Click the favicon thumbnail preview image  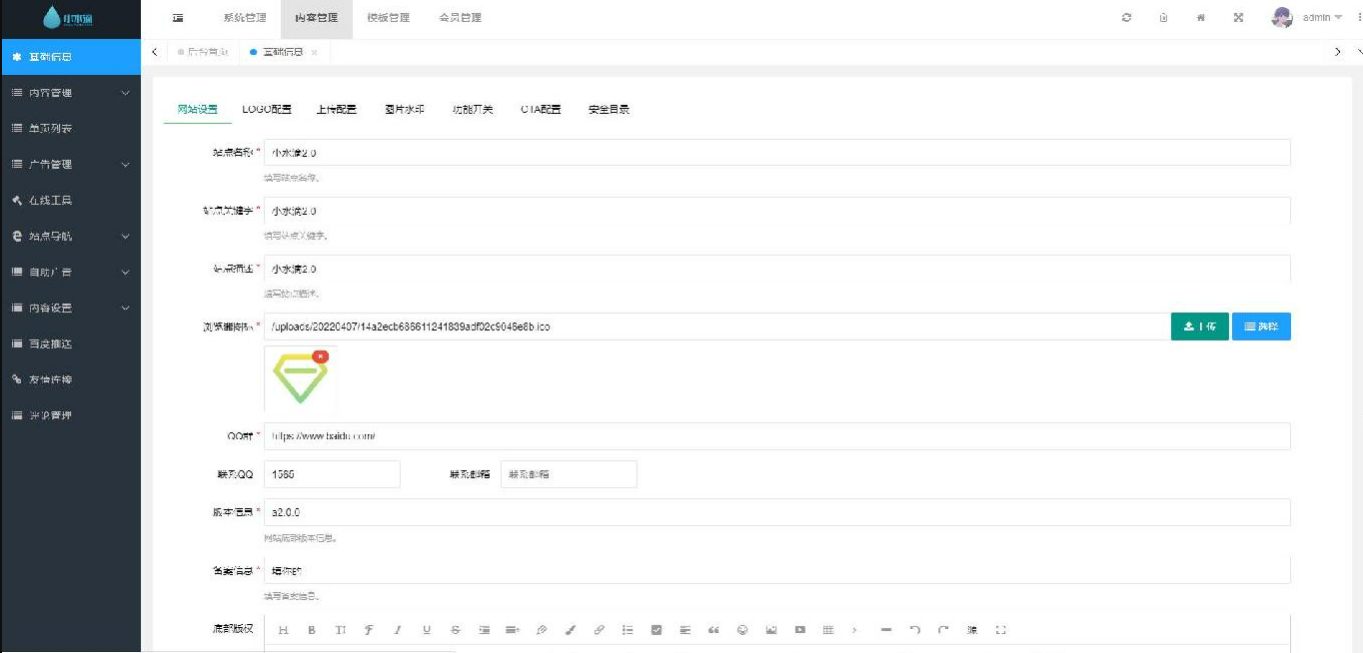click(299, 380)
